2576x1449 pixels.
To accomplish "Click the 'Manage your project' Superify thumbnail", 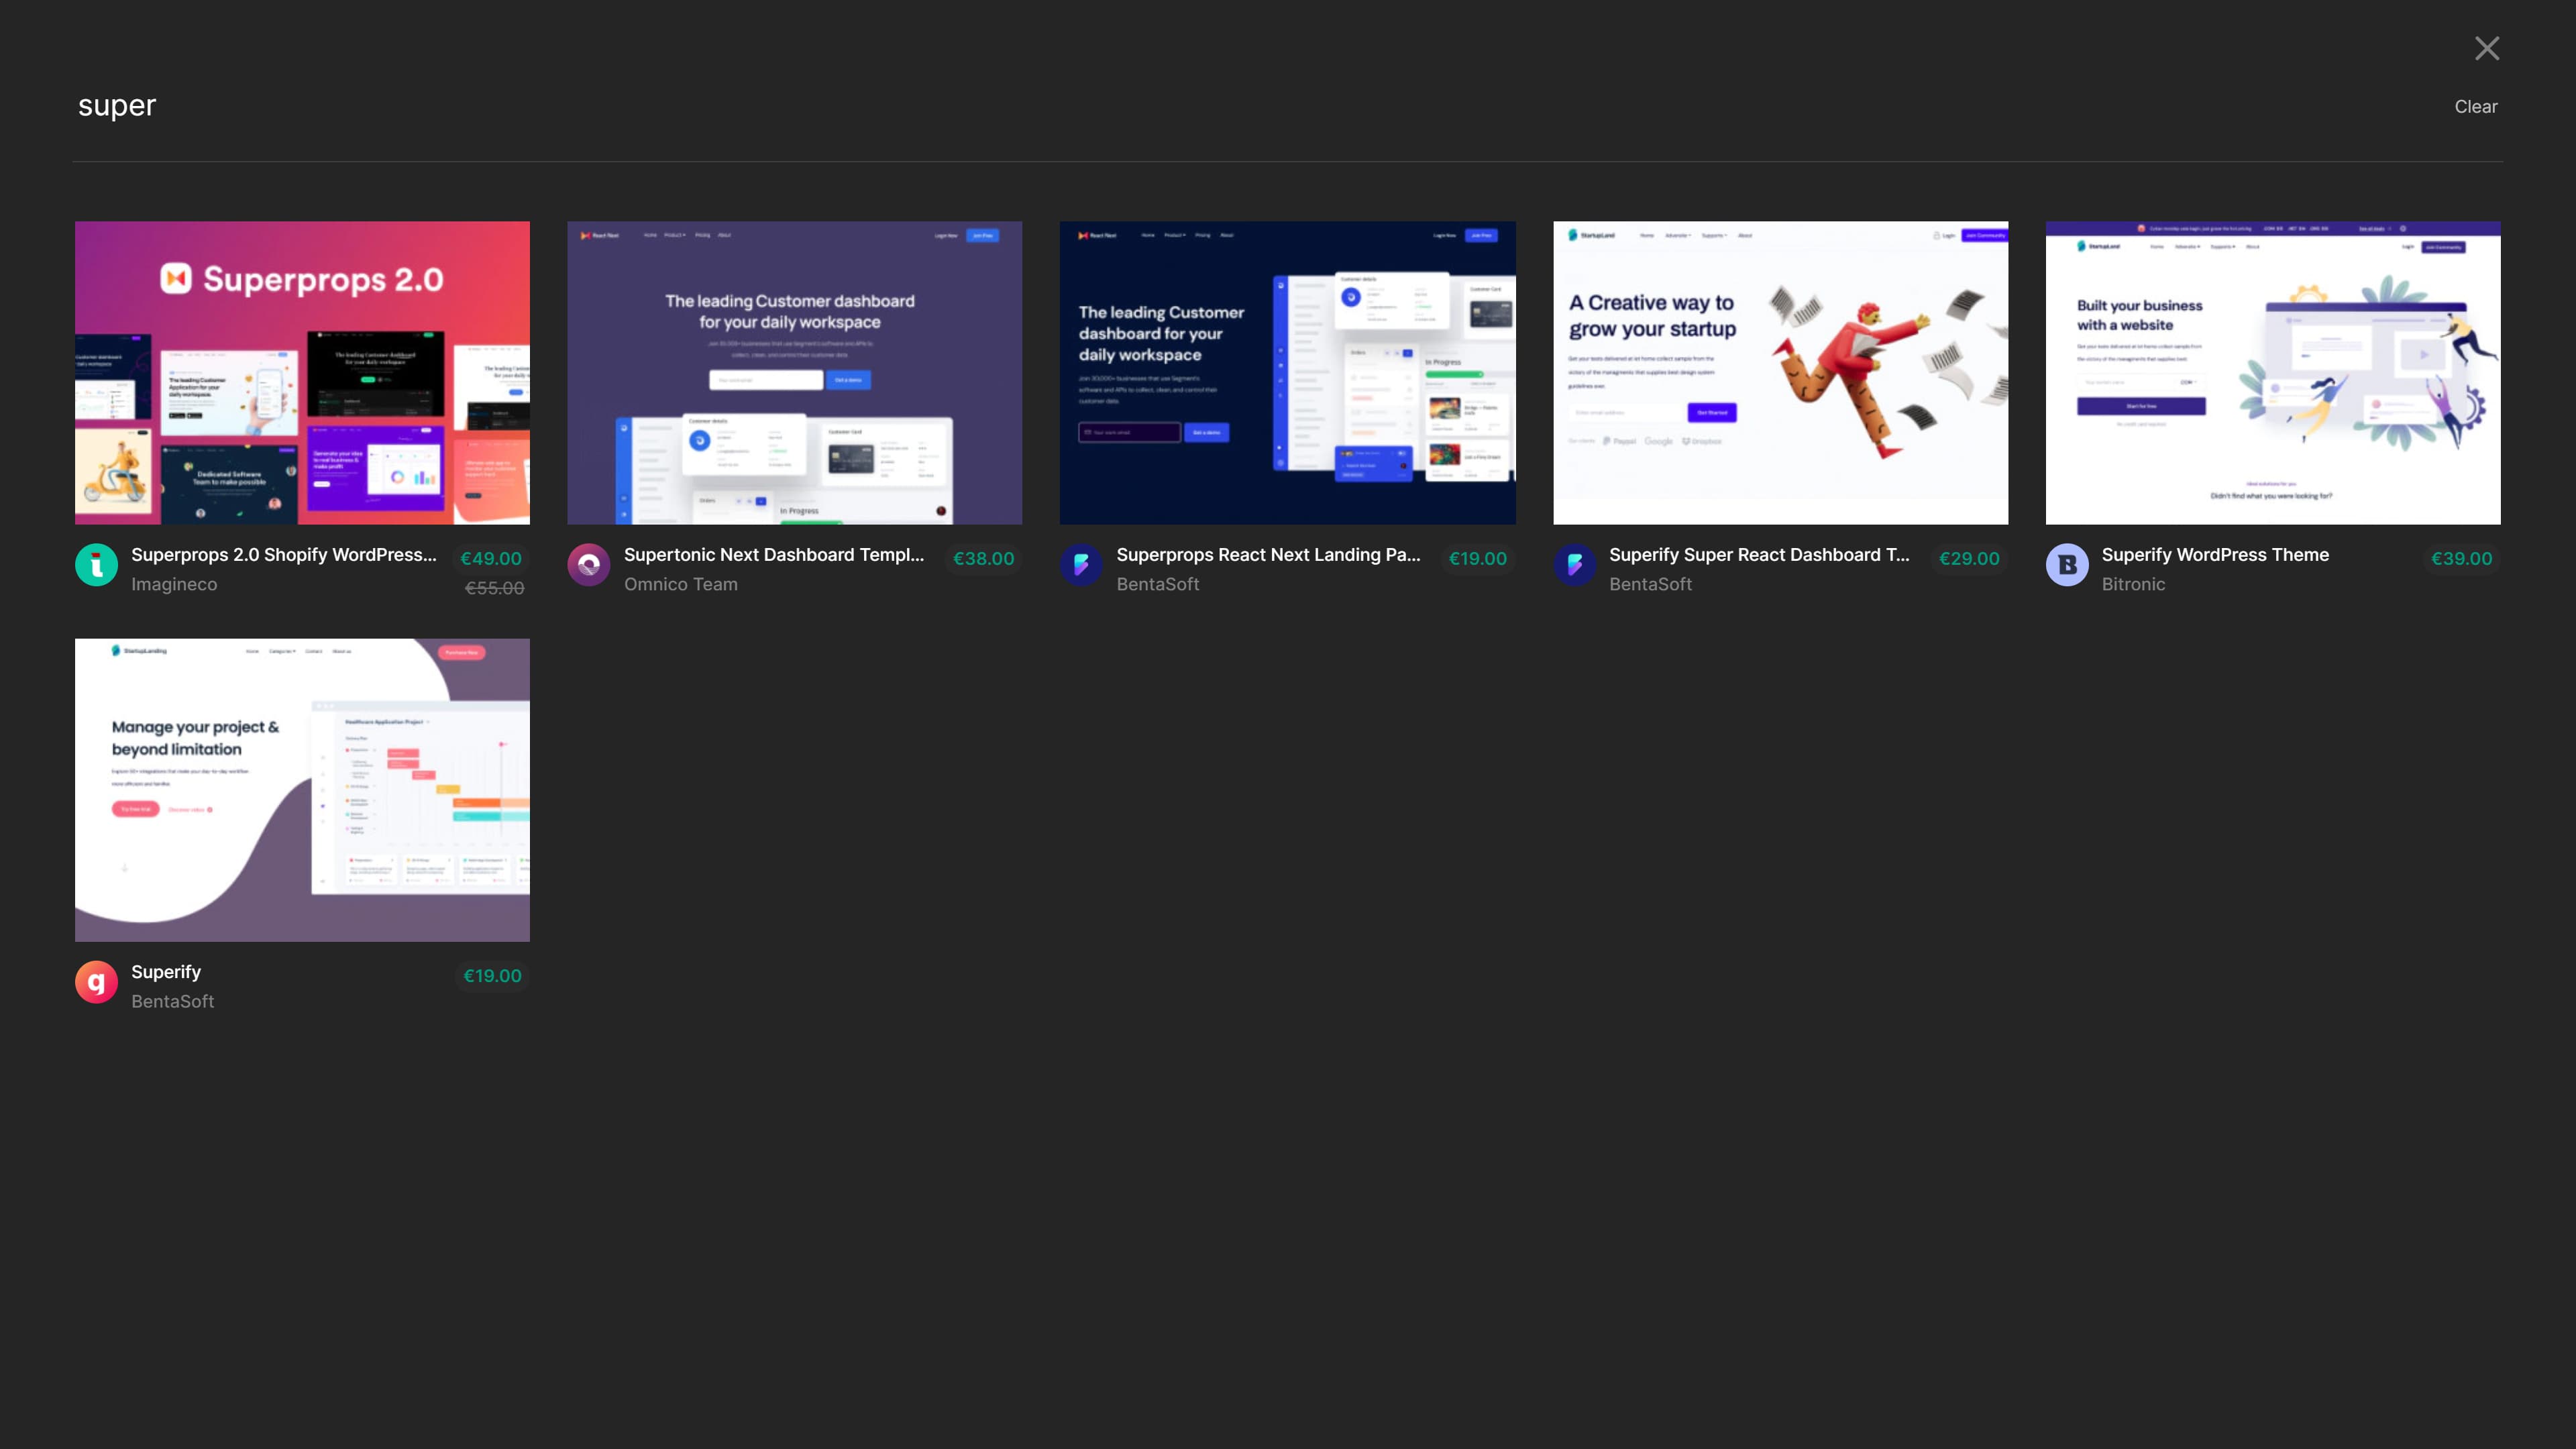I will [x=302, y=789].
